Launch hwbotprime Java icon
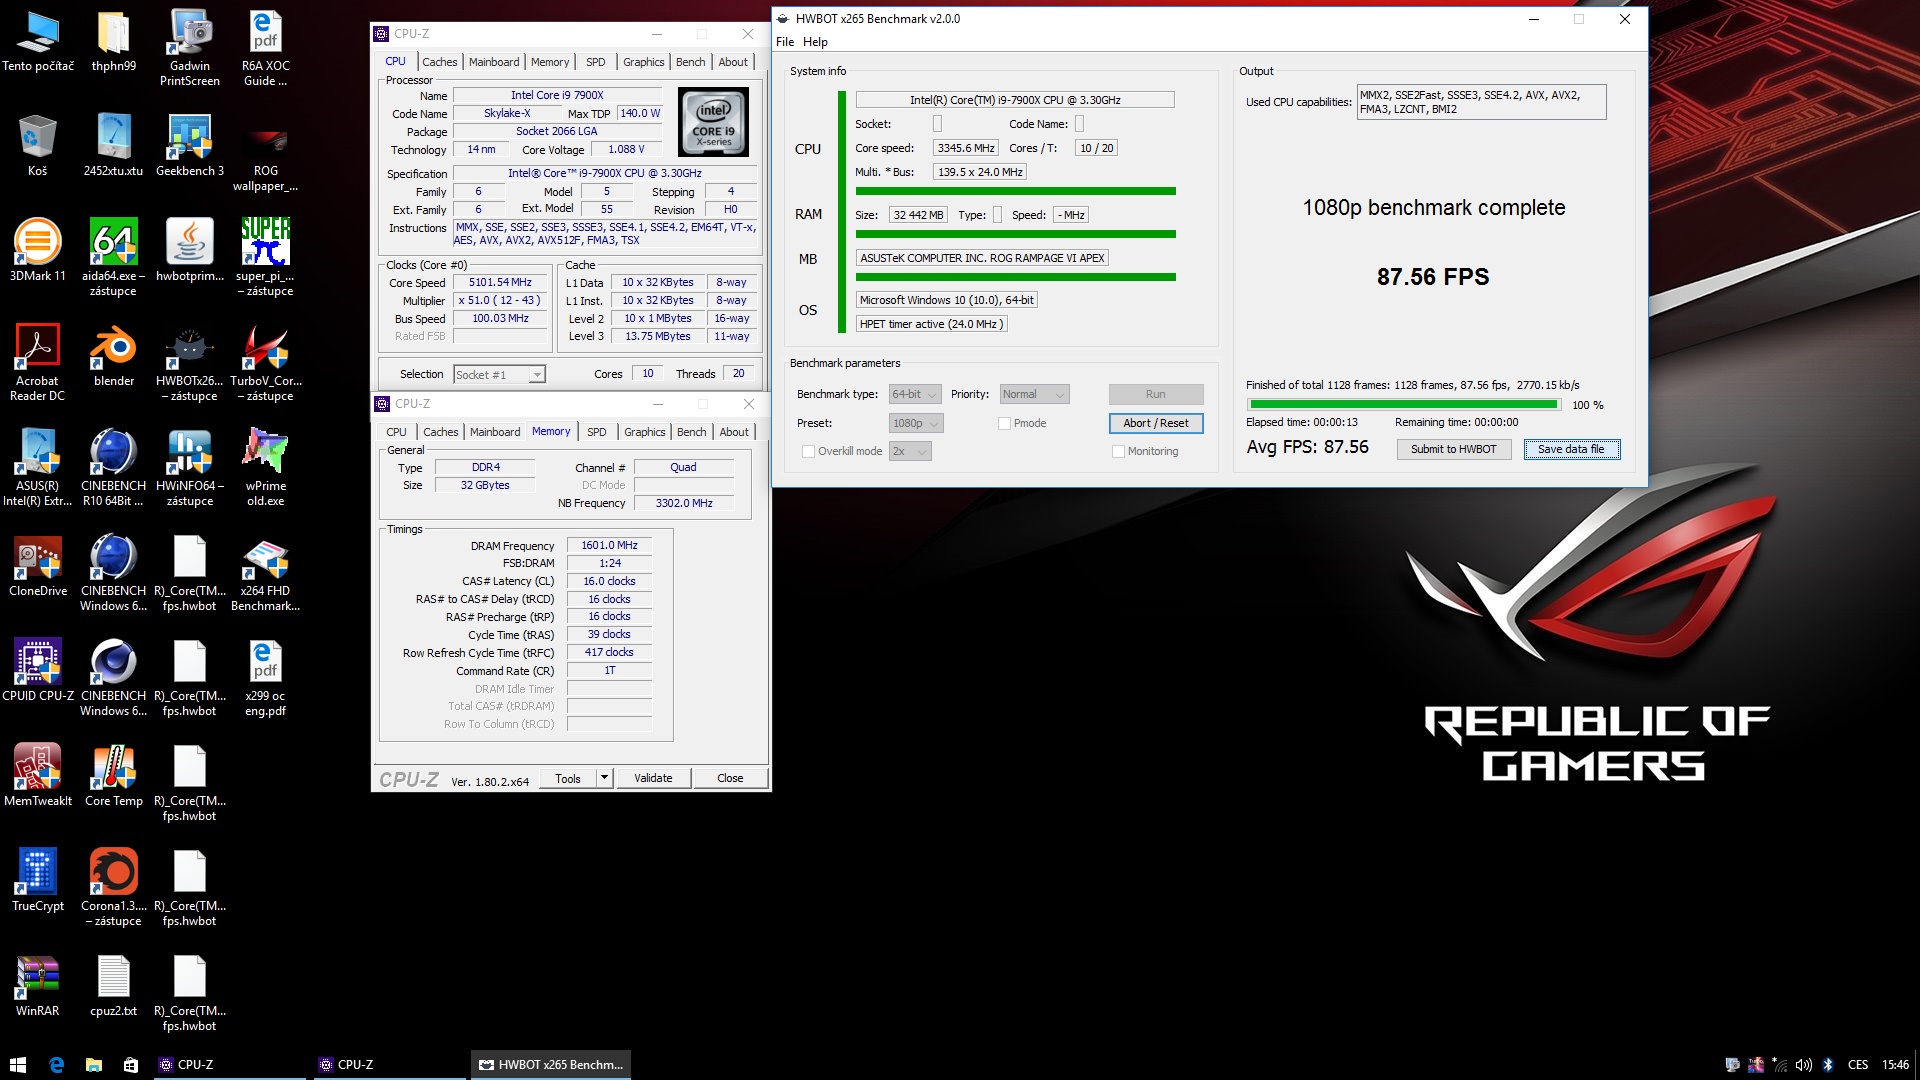Screen dimensions: 1920x1080 tap(190, 250)
